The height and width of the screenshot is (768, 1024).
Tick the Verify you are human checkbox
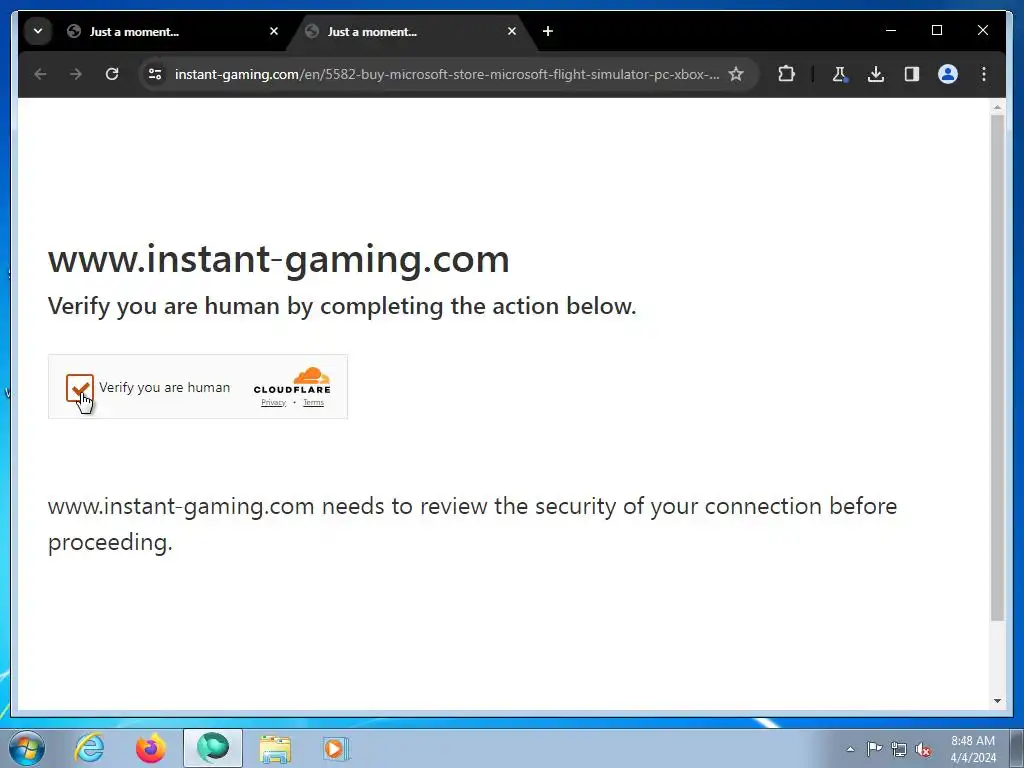[80, 388]
